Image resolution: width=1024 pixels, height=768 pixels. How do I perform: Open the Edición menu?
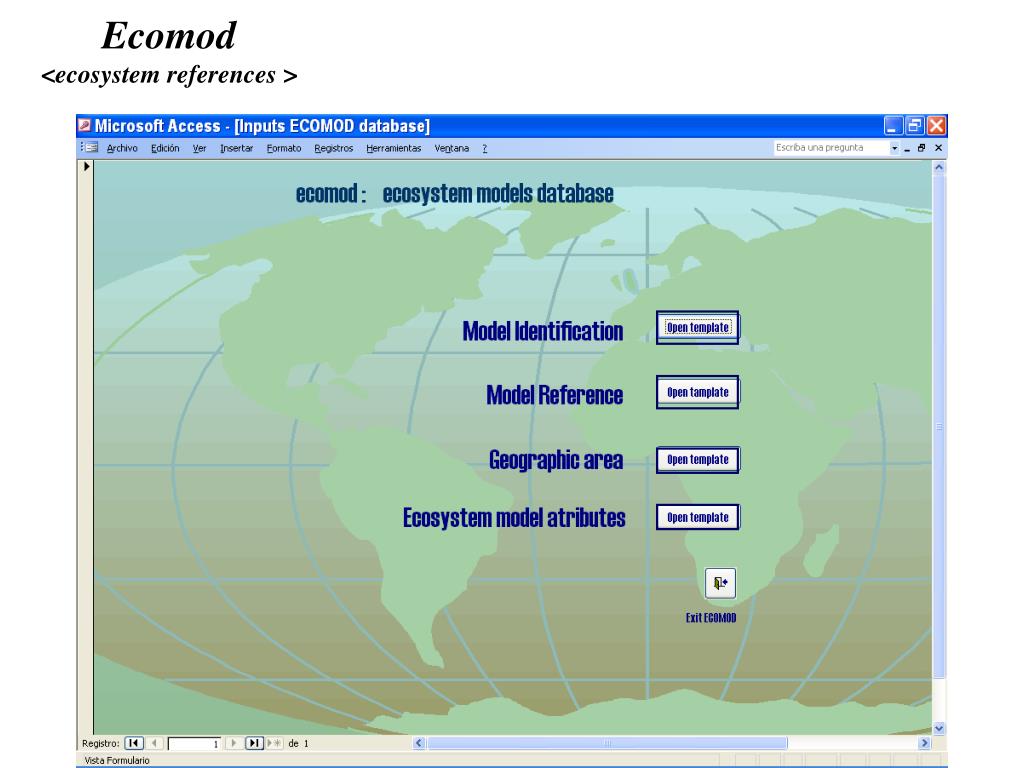pyautogui.click(x=165, y=148)
